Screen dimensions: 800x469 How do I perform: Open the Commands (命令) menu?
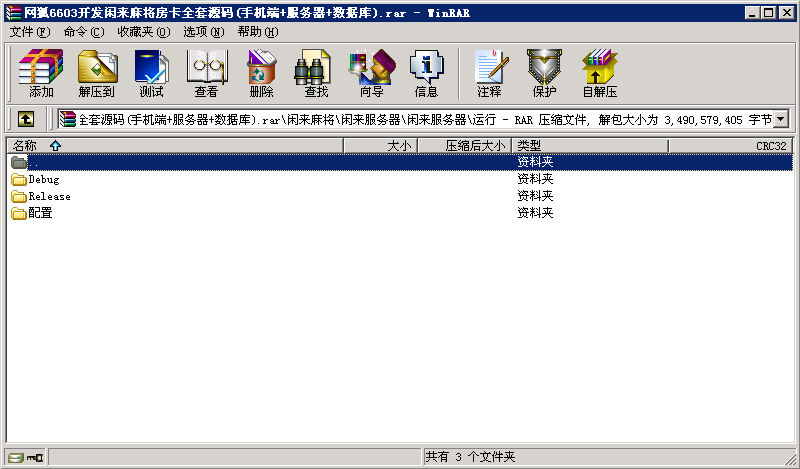83,32
